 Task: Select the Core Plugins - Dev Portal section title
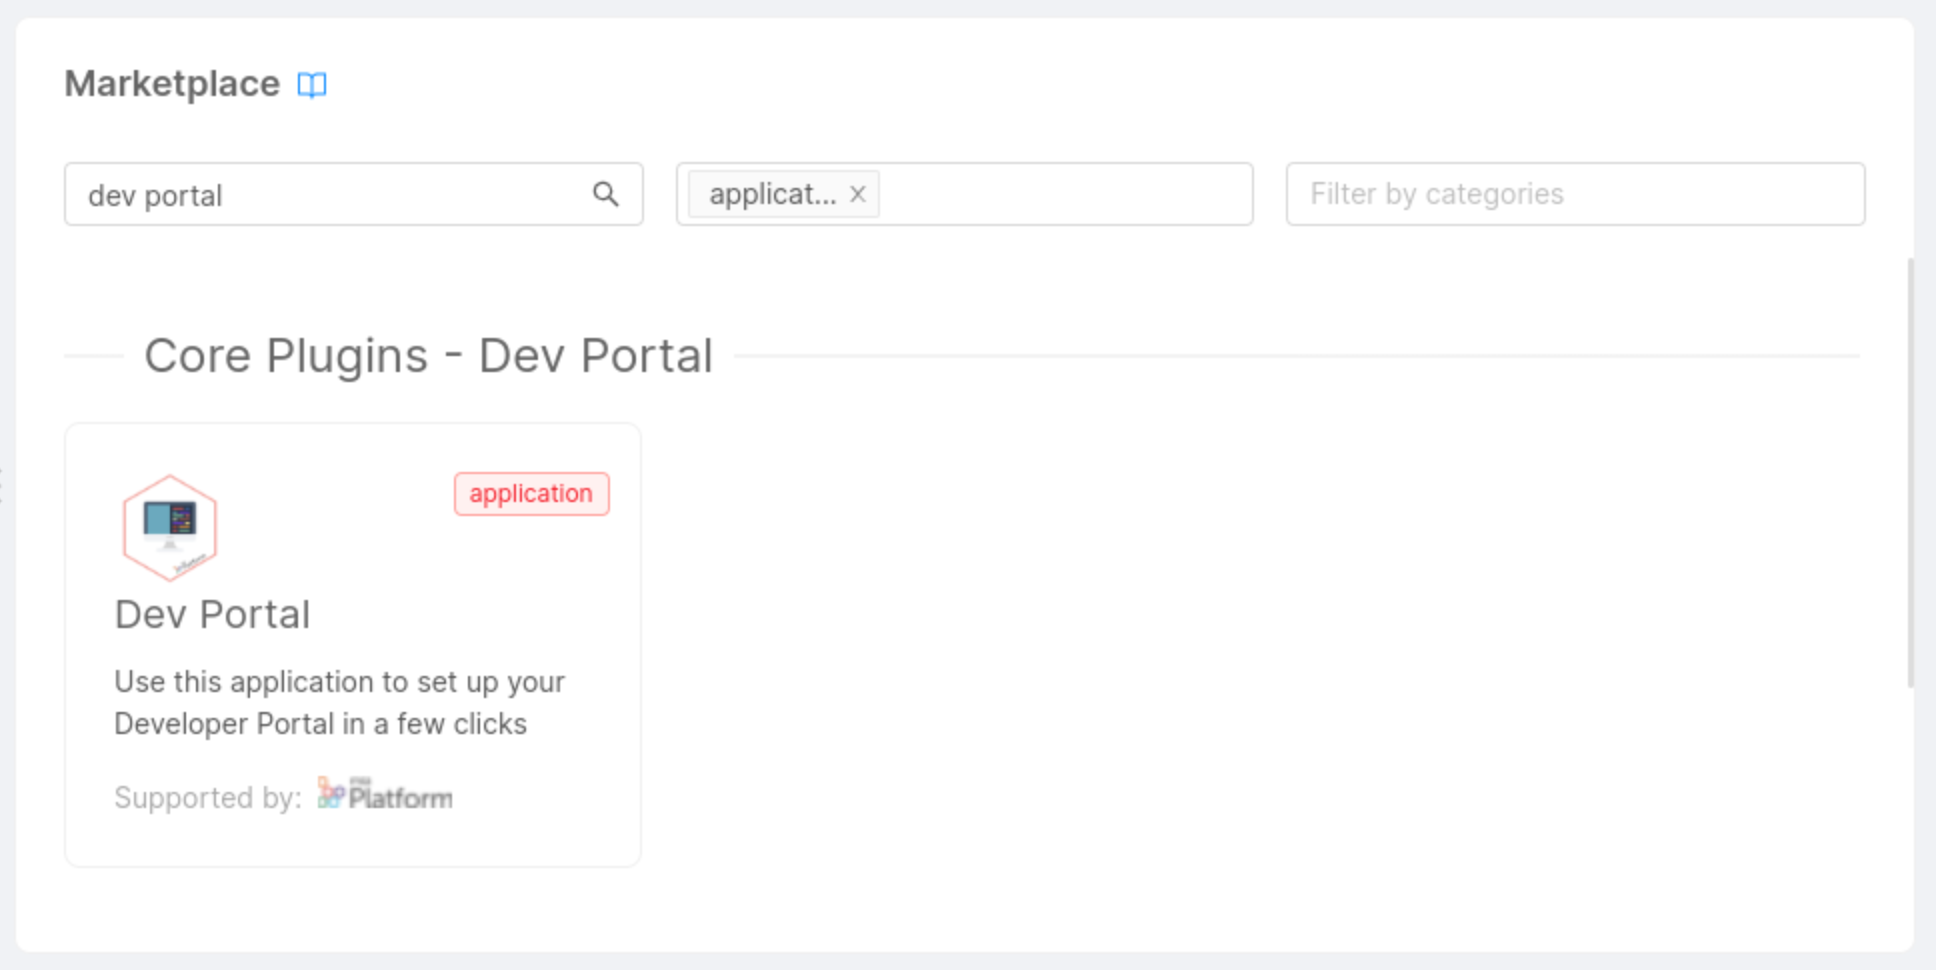point(428,355)
